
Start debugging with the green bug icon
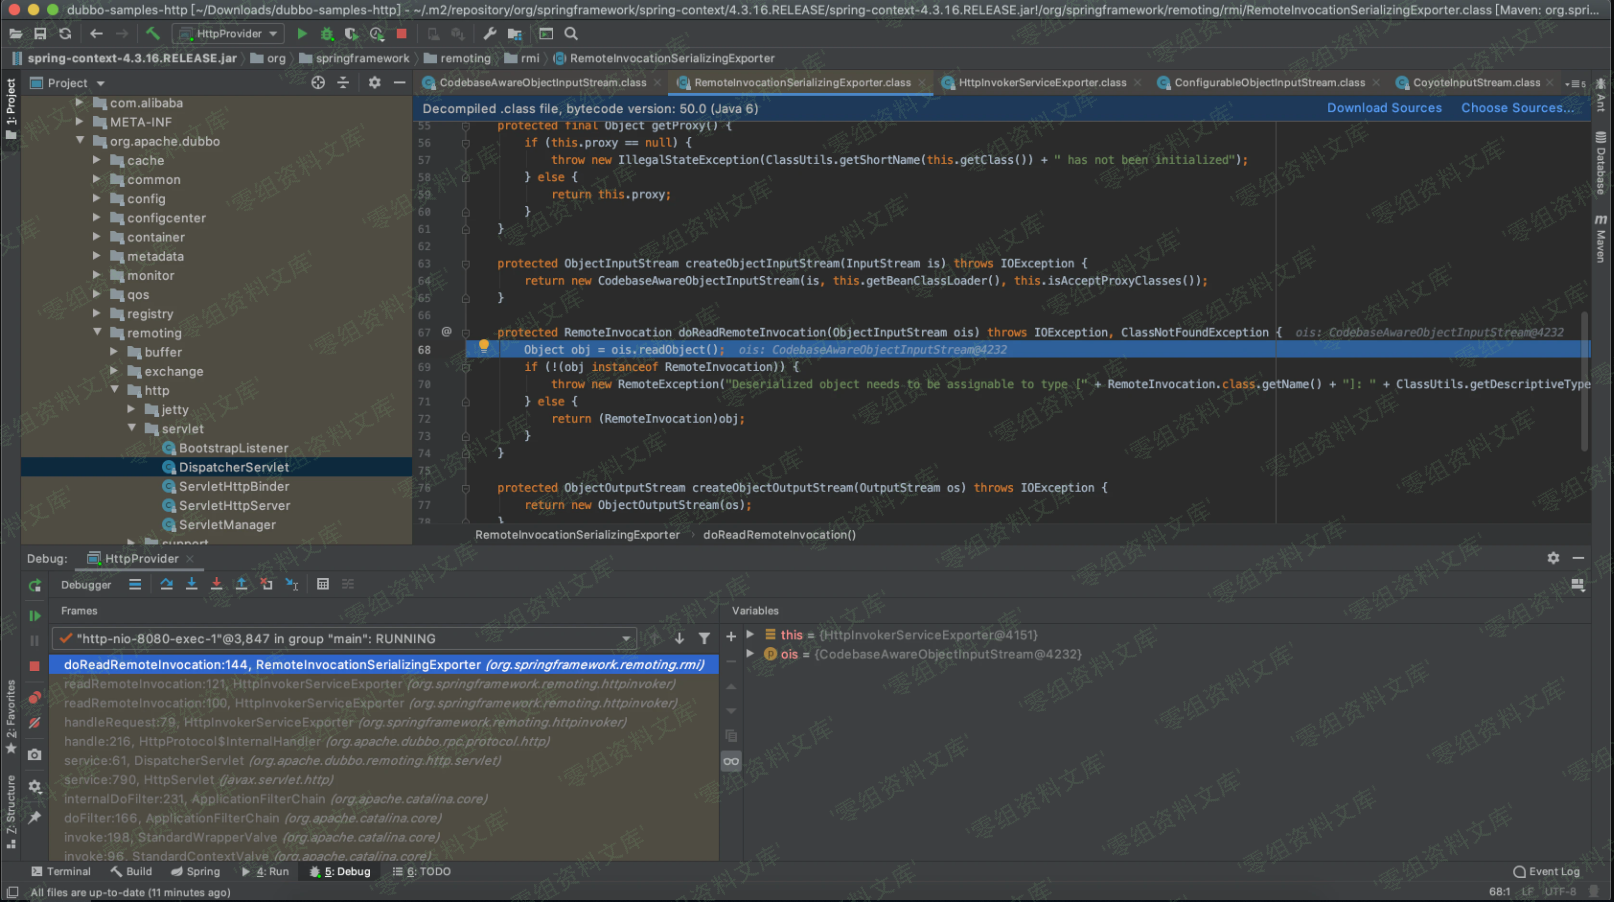pyautogui.click(x=327, y=34)
